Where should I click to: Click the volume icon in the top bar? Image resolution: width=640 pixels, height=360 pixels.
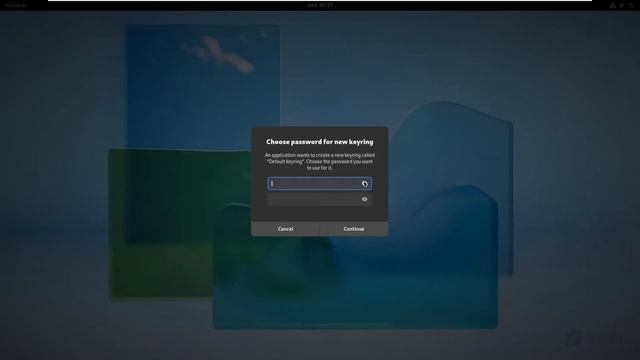622,5
